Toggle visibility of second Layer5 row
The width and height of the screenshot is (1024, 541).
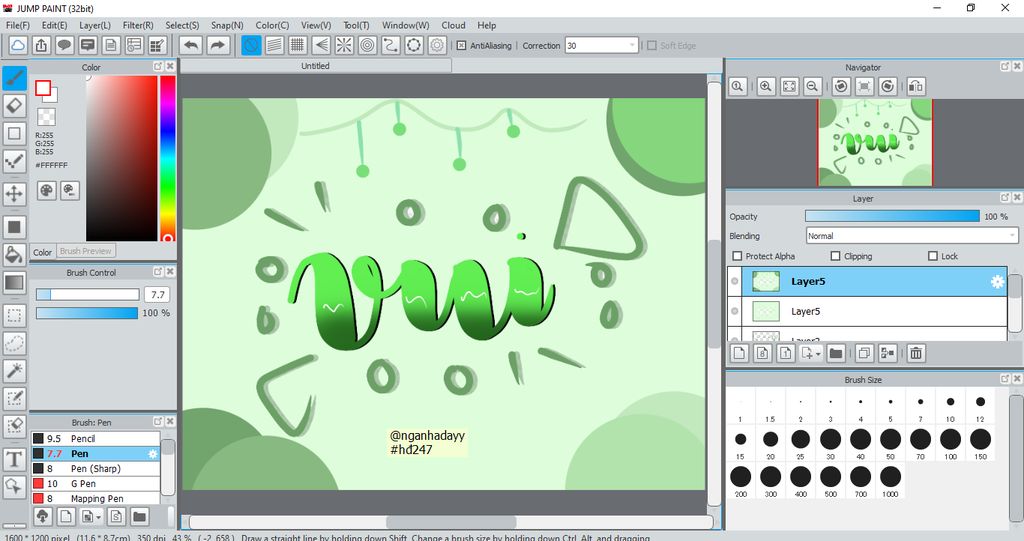click(735, 311)
